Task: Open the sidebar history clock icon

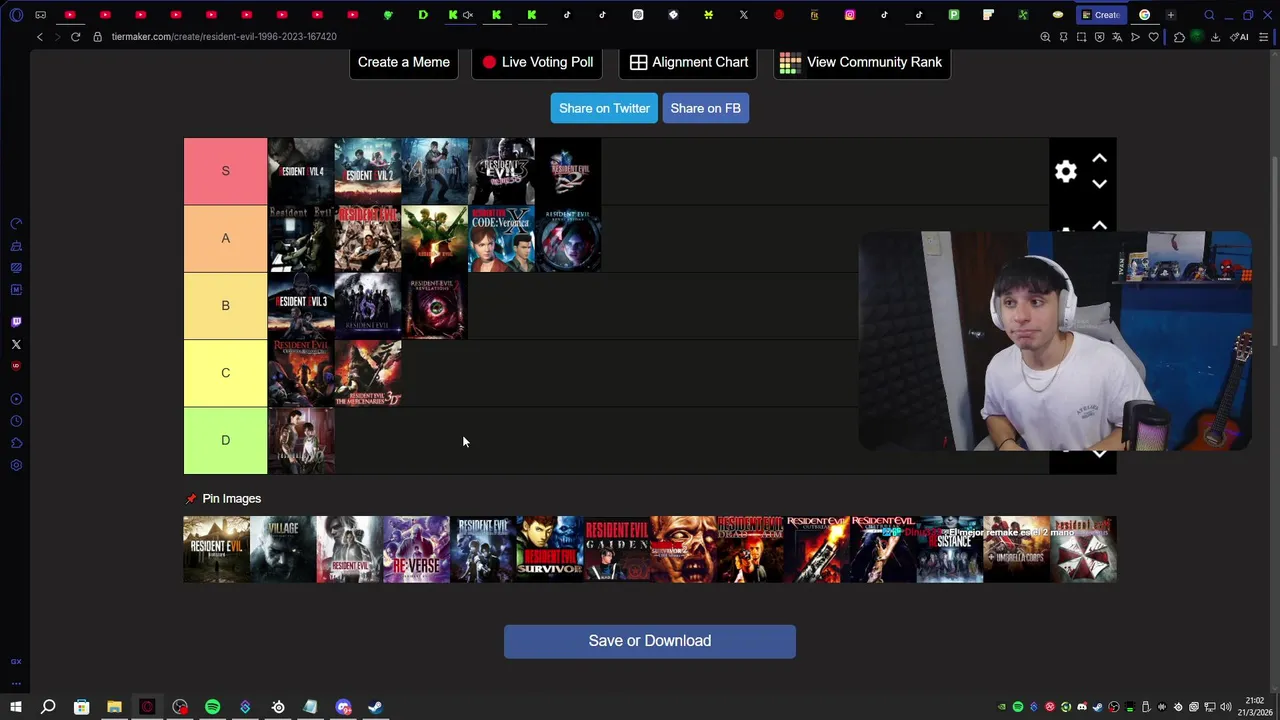Action: tap(16, 421)
